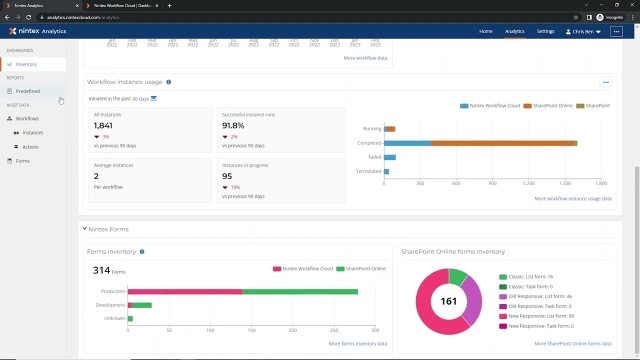The image size is (640, 360).
Task: Open the Settings tab
Action: click(545, 31)
